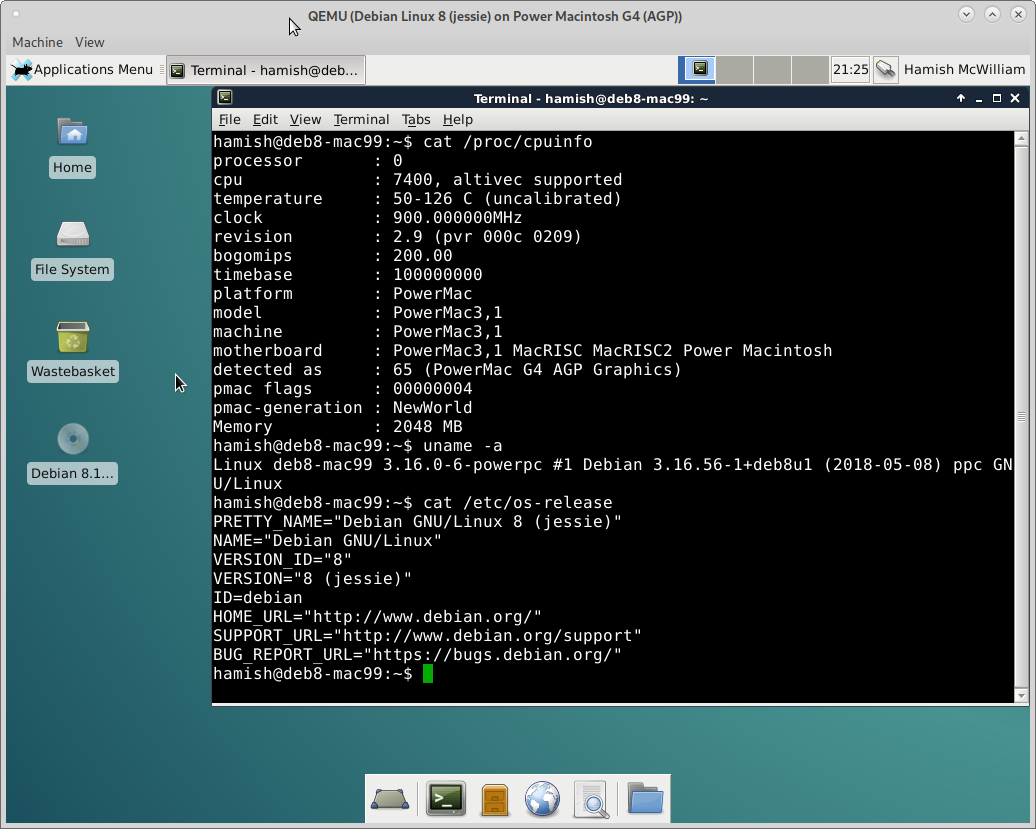Click the 'Memory : 2048 MB' line
This screenshot has height=829, width=1036.
(x=338, y=427)
